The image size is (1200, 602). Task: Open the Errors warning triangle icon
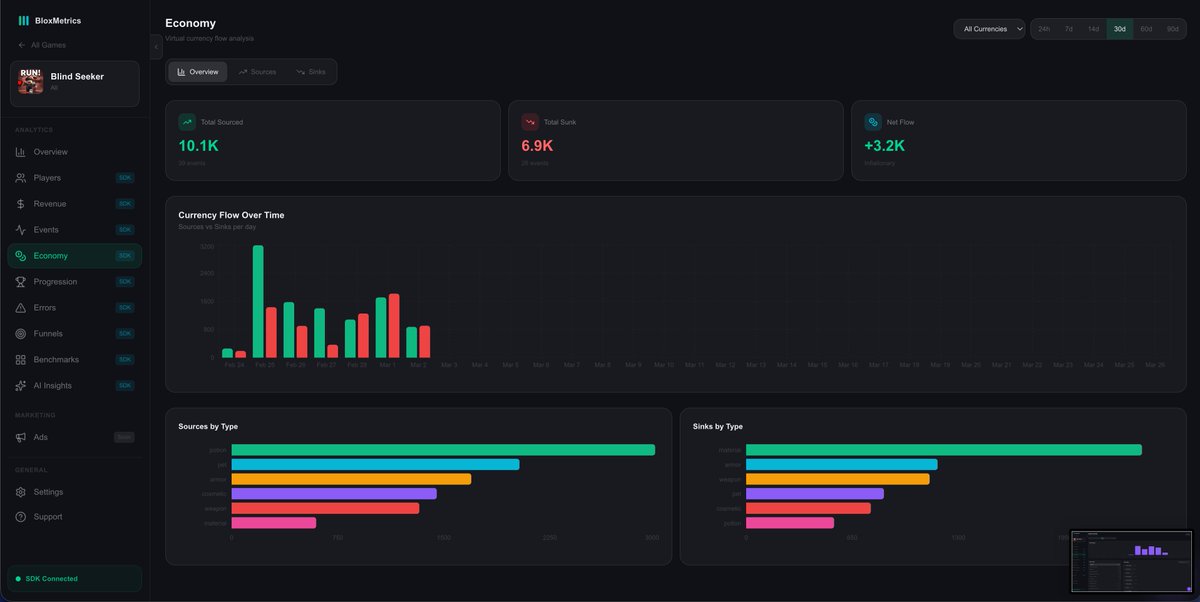[19, 307]
